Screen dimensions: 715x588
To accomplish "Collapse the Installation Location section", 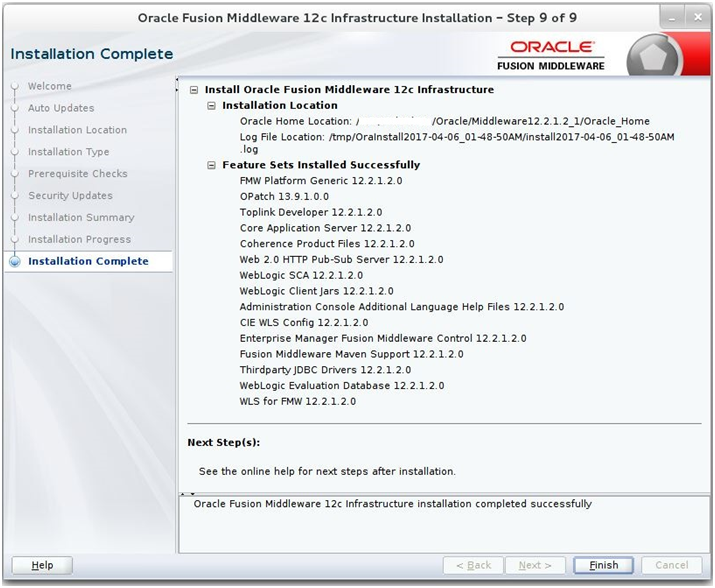I will pyautogui.click(x=211, y=106).
